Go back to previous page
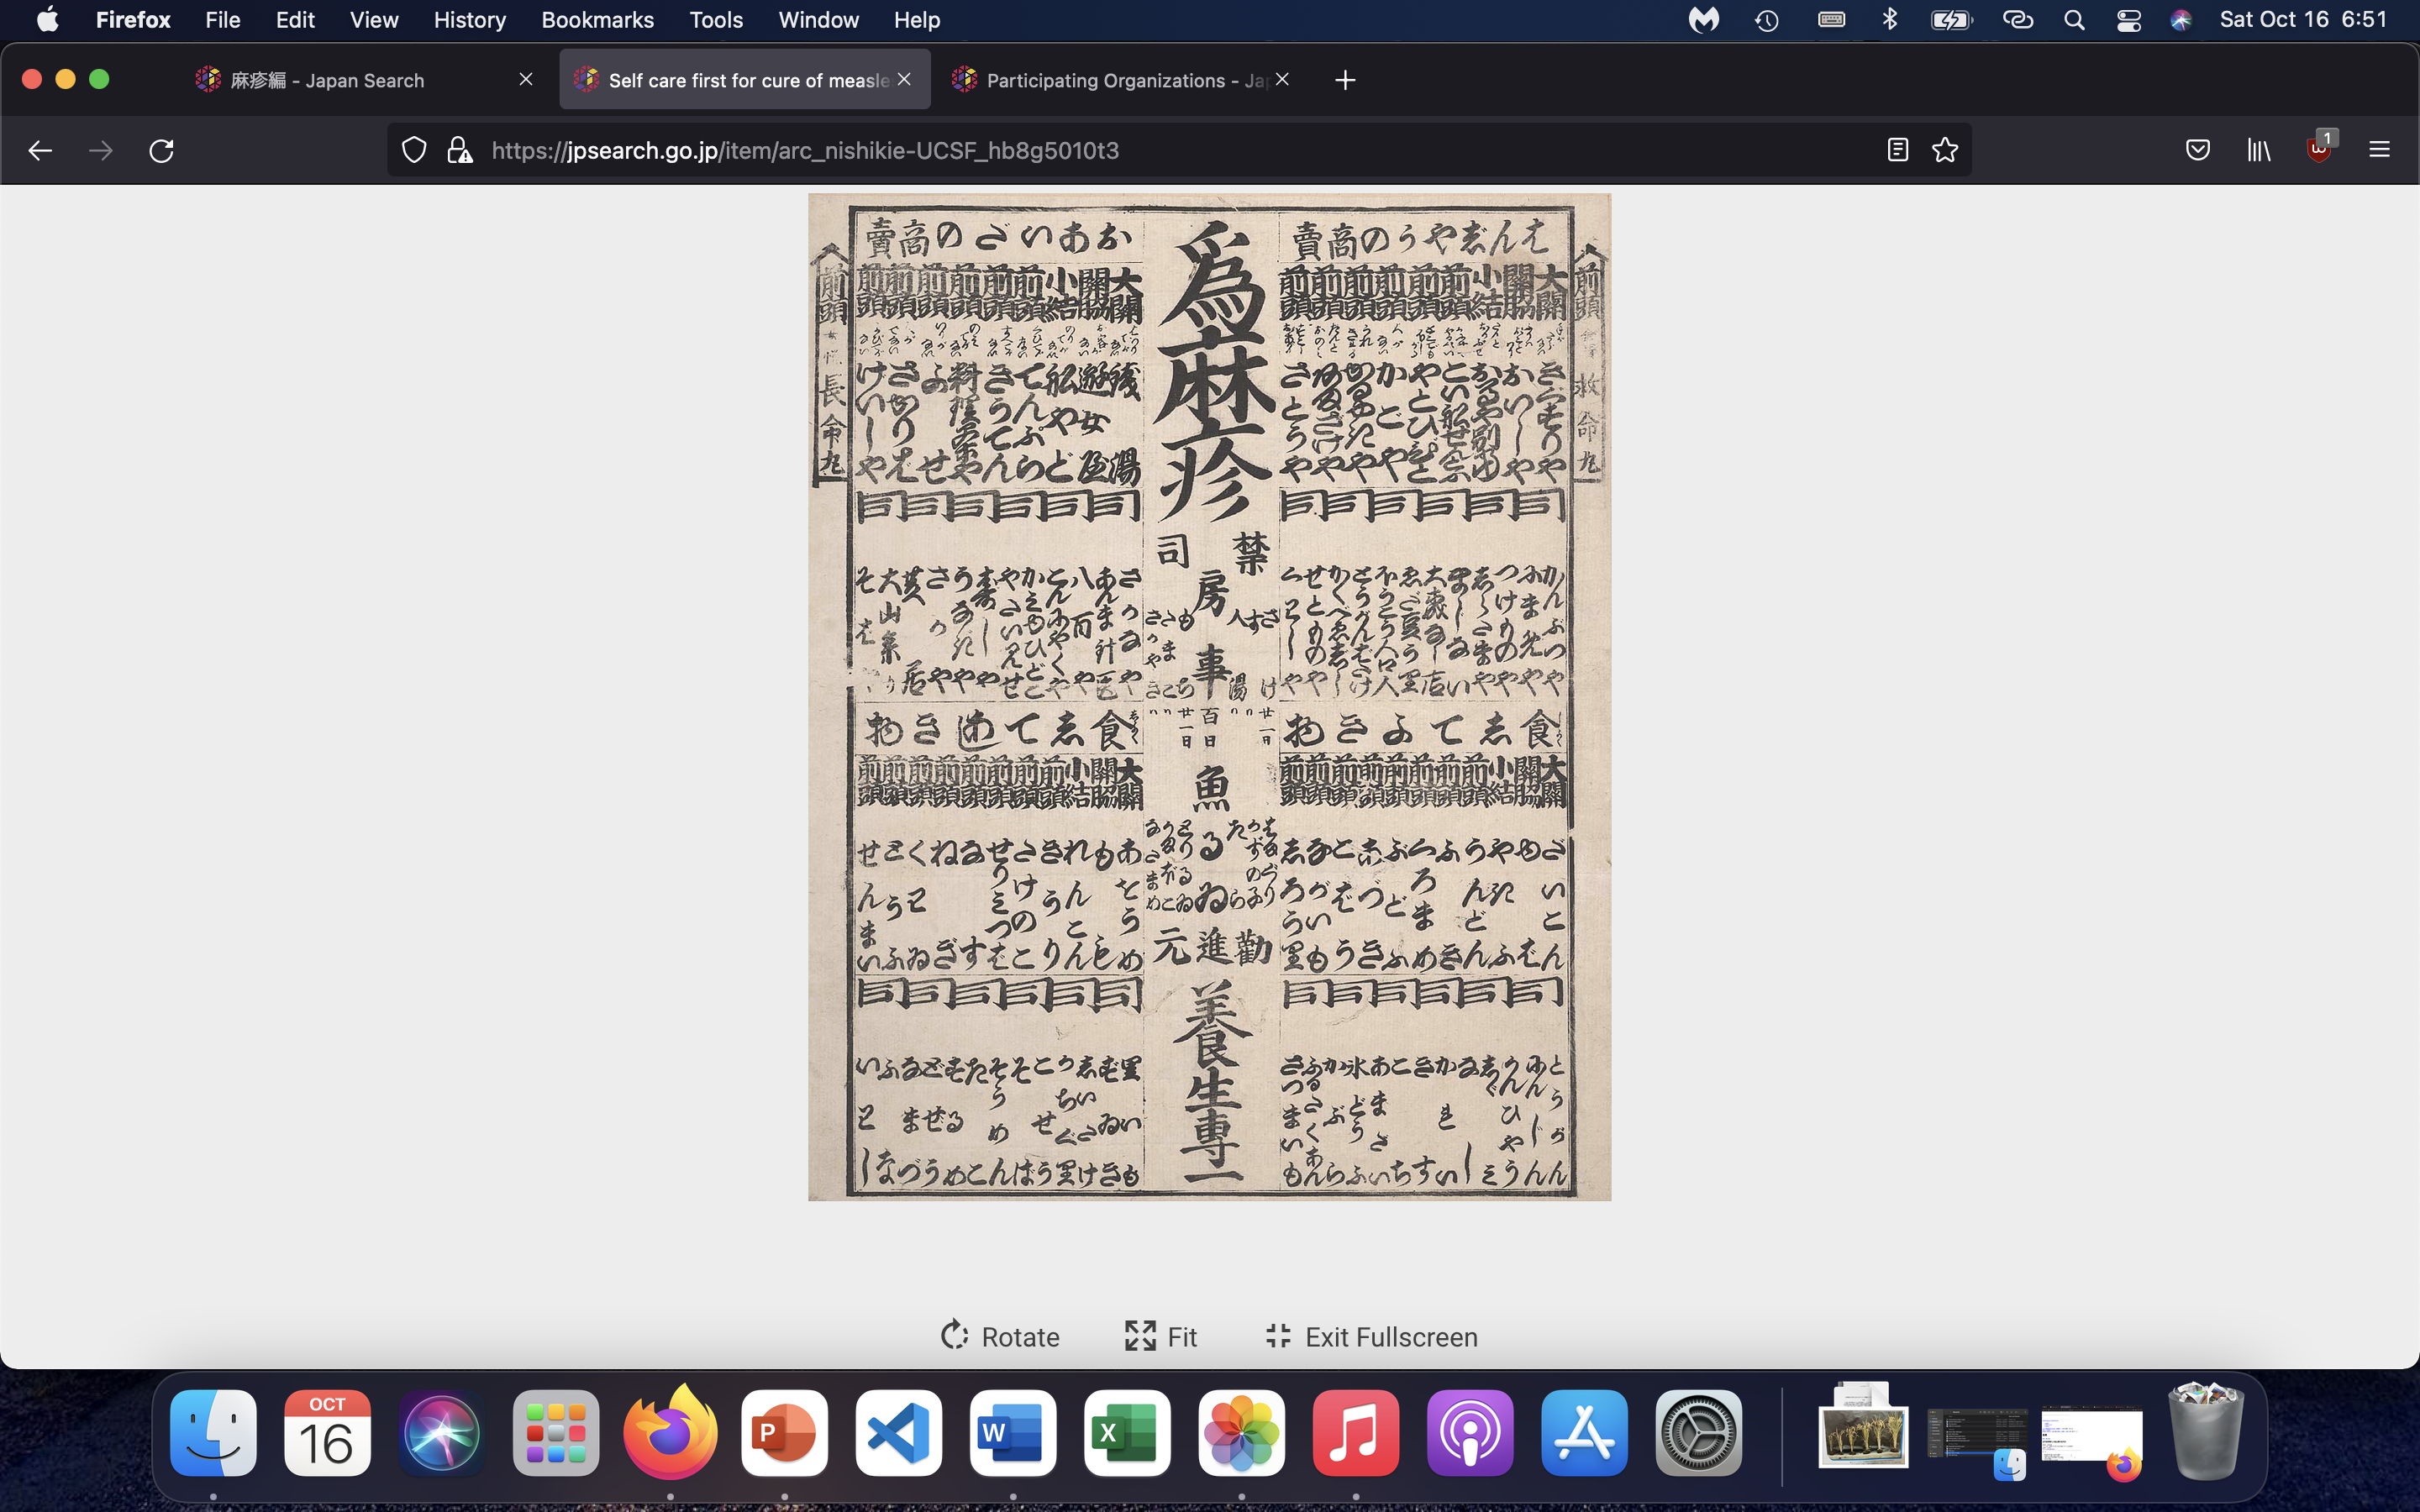 click(x=40, y=150)
